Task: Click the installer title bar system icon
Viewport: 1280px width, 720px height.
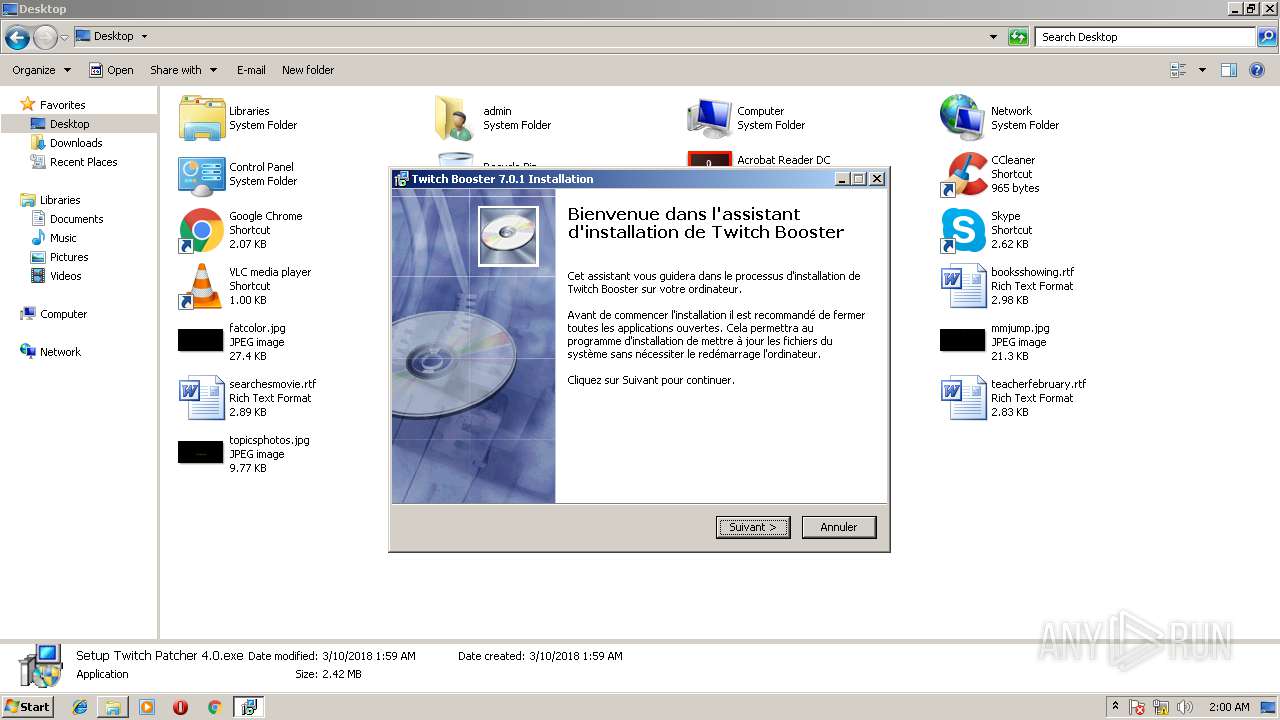Action: [x=401, y=179]
